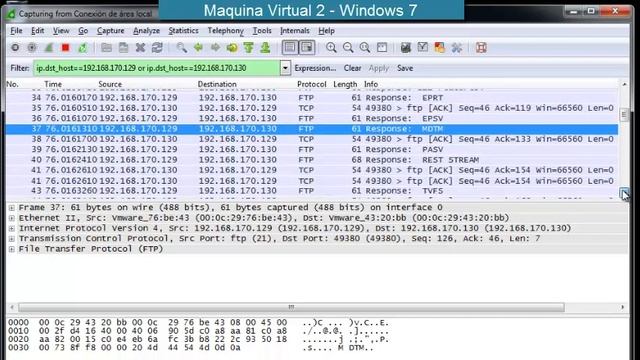Zoom in the packet text

(x=331, y=48)
